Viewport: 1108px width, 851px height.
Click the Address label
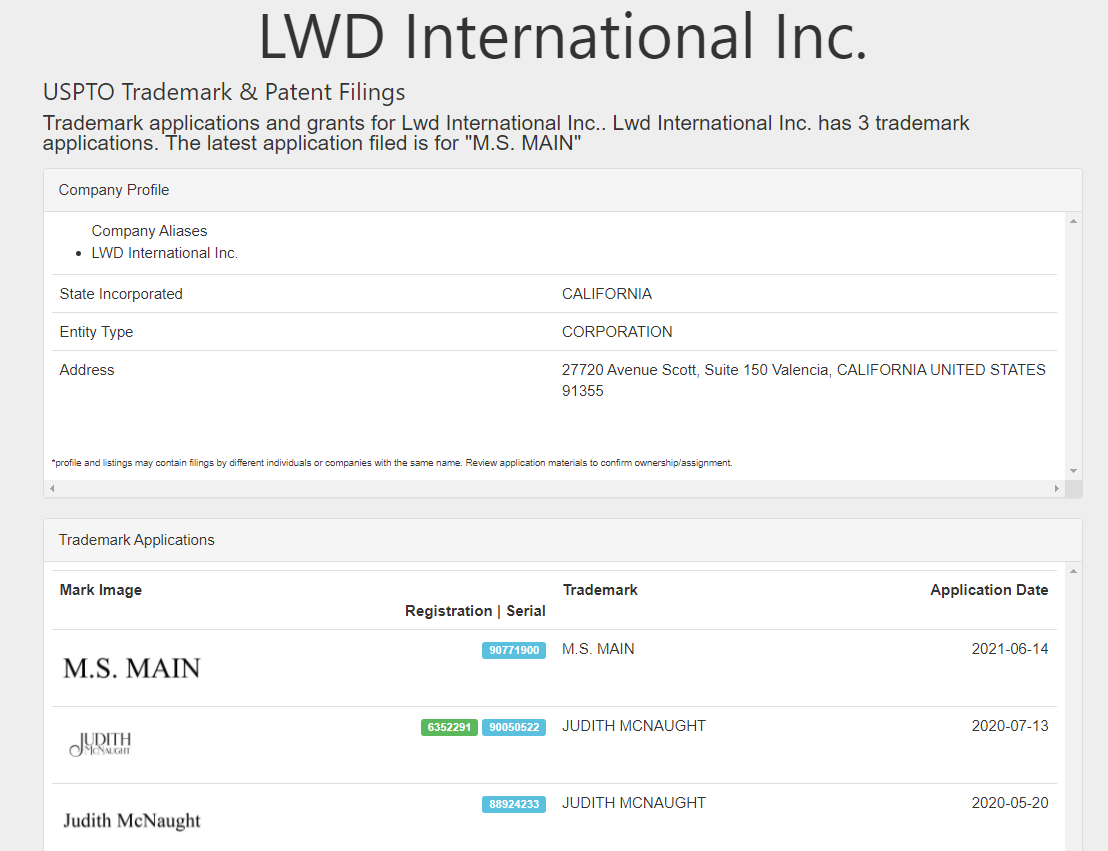pos(87,370)
